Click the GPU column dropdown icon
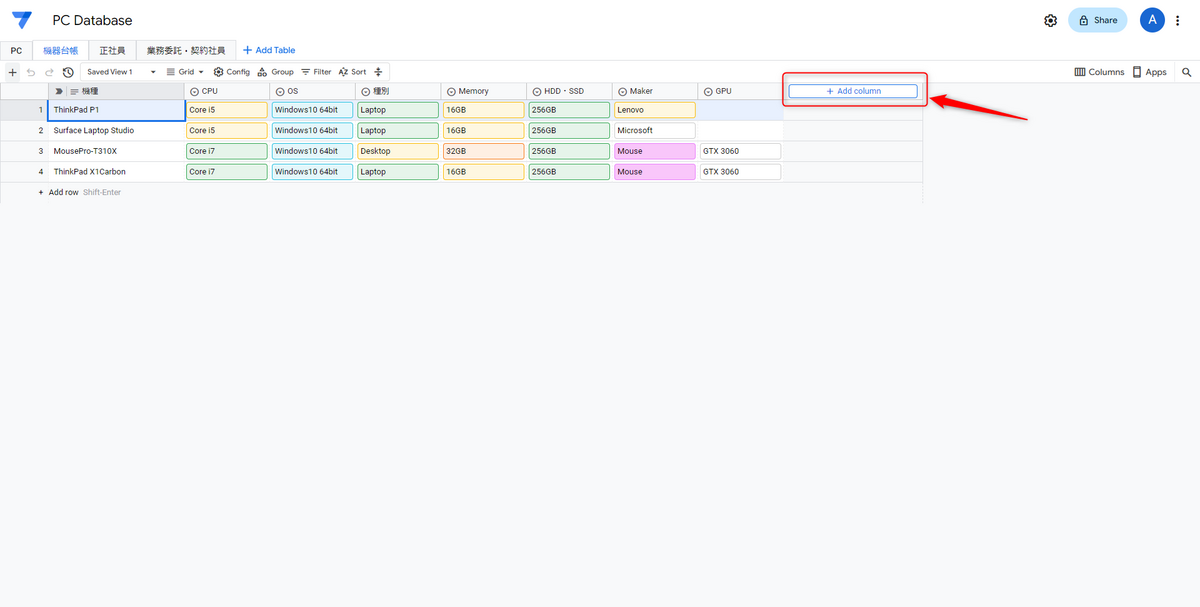The width and height of the screenshot is (1200, 607). click(x=708, y=91)
